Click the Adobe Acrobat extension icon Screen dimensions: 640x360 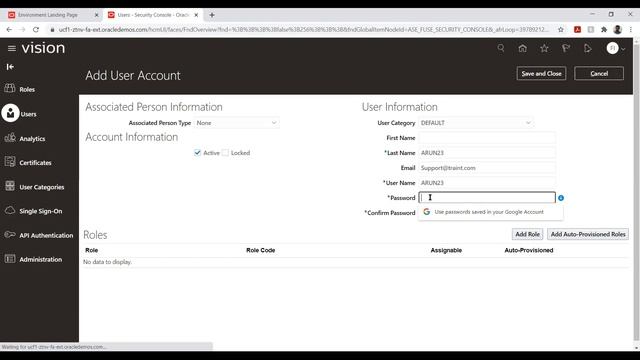pos(577,29)
